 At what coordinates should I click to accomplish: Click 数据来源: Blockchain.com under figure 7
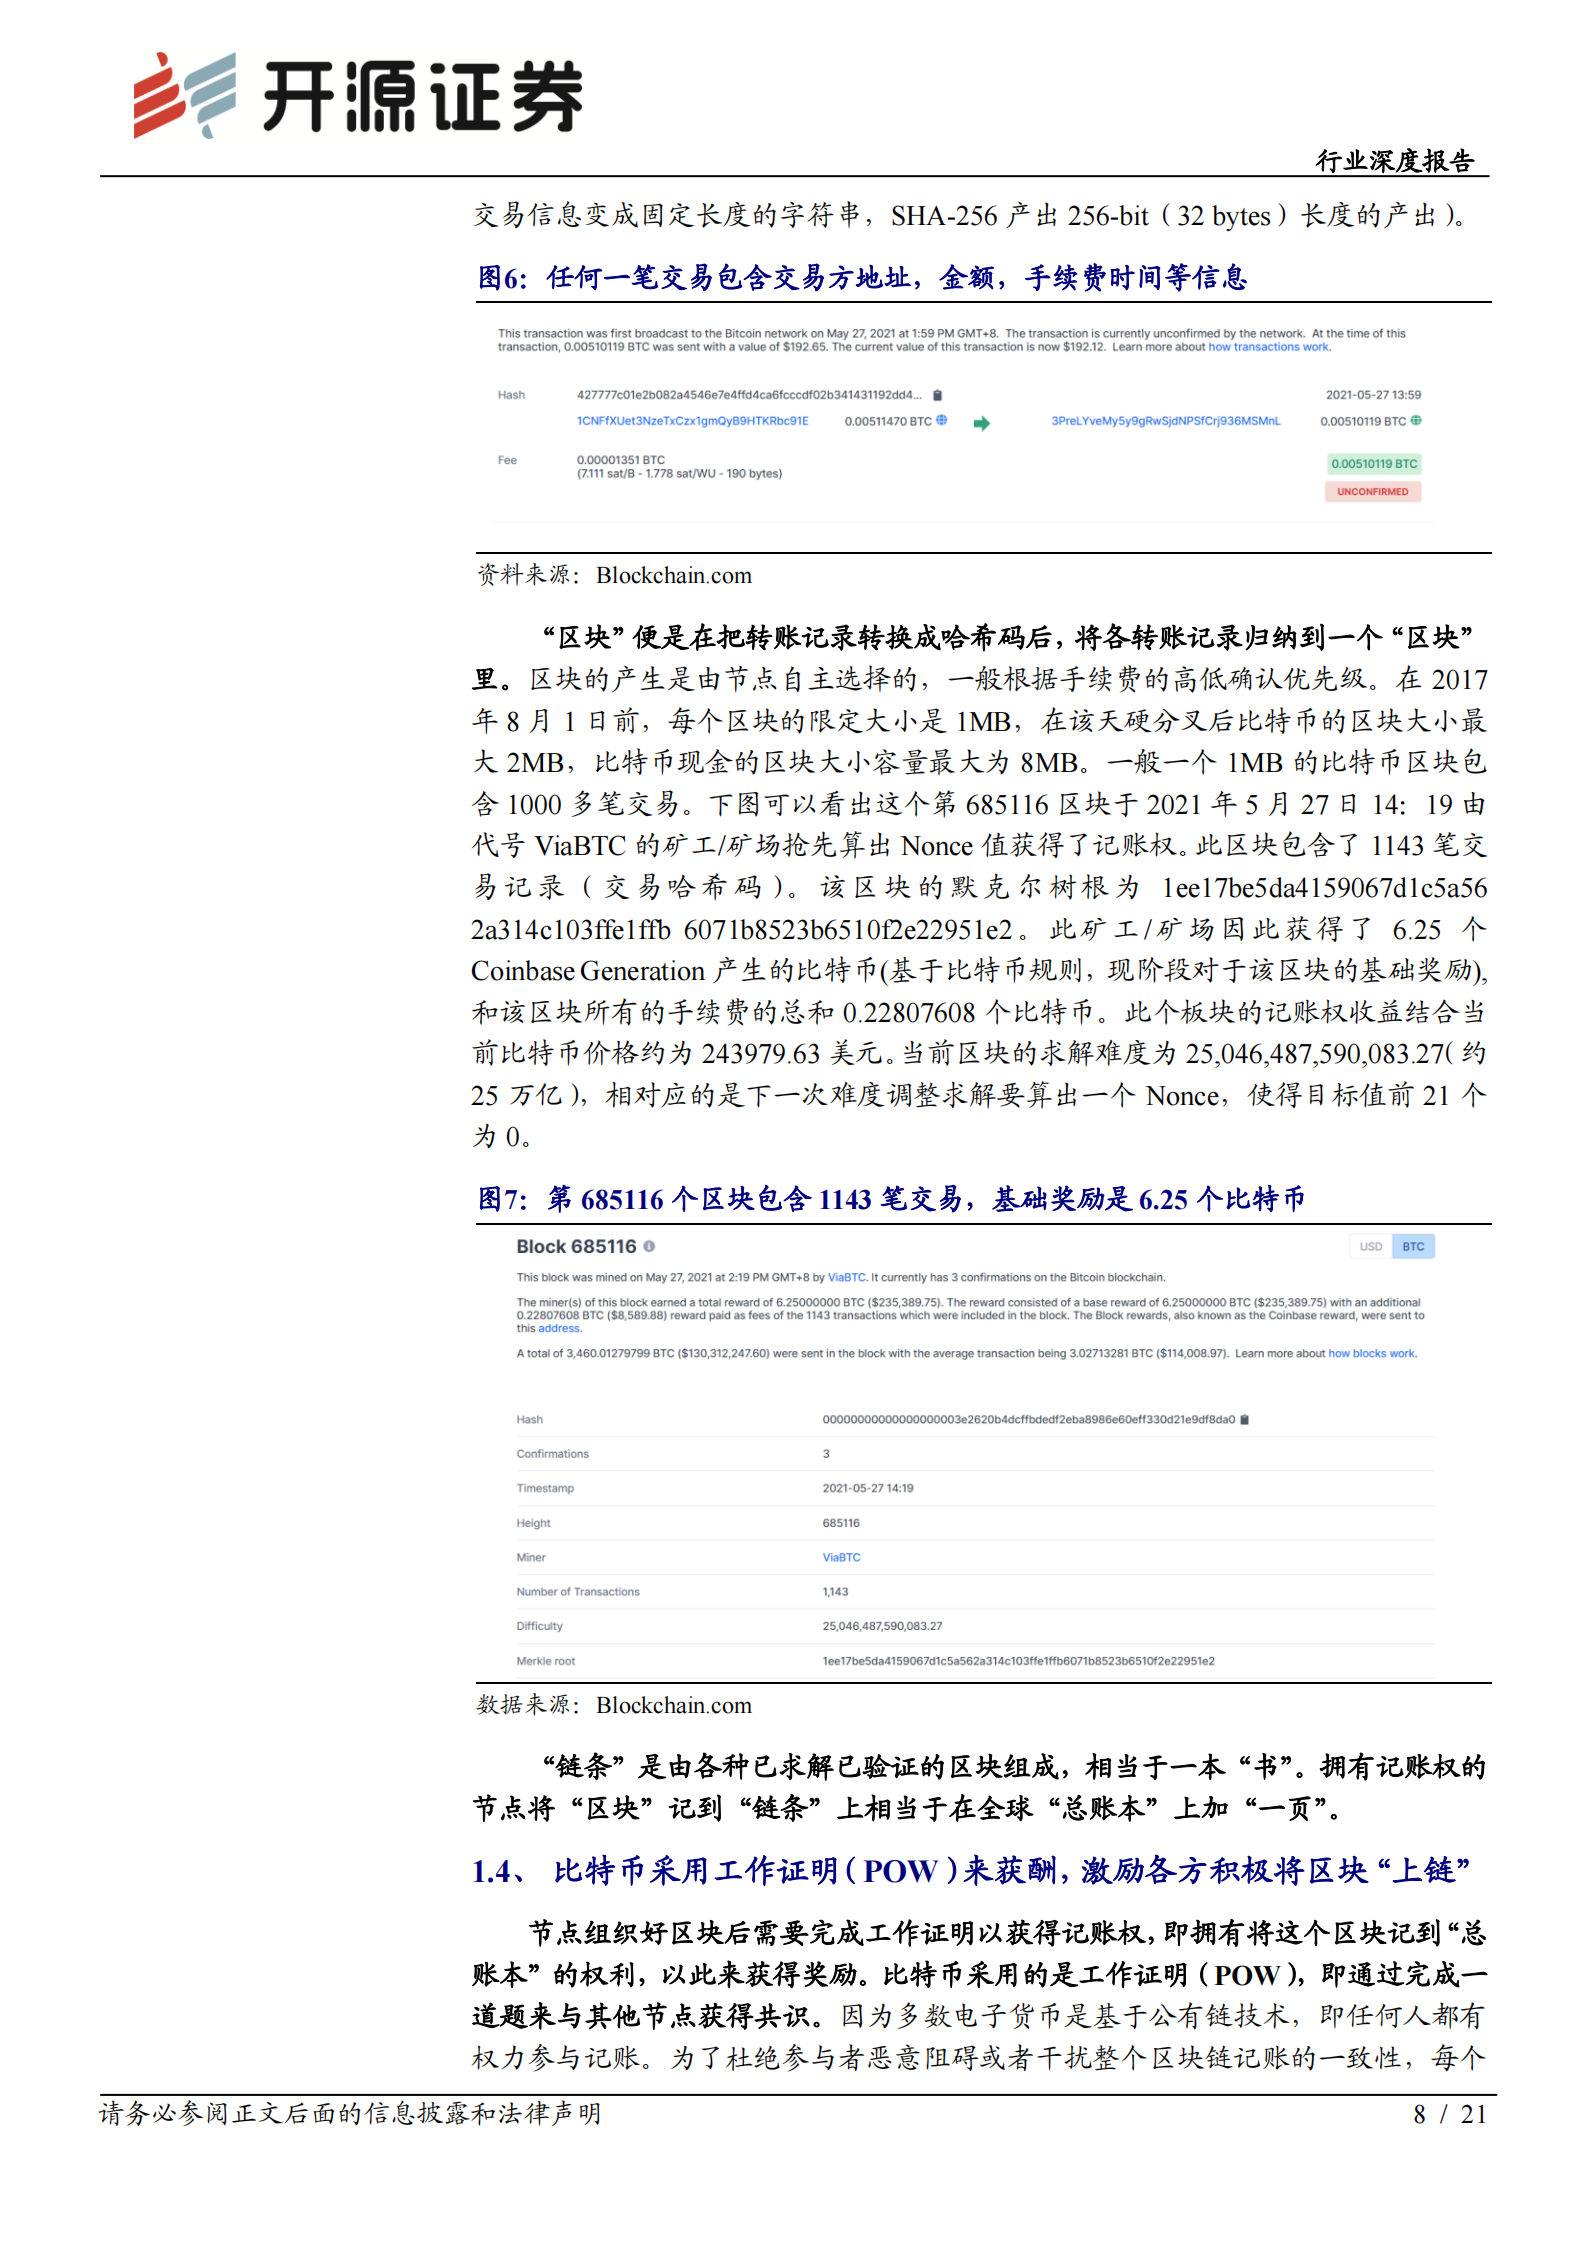click(614, 1705)
